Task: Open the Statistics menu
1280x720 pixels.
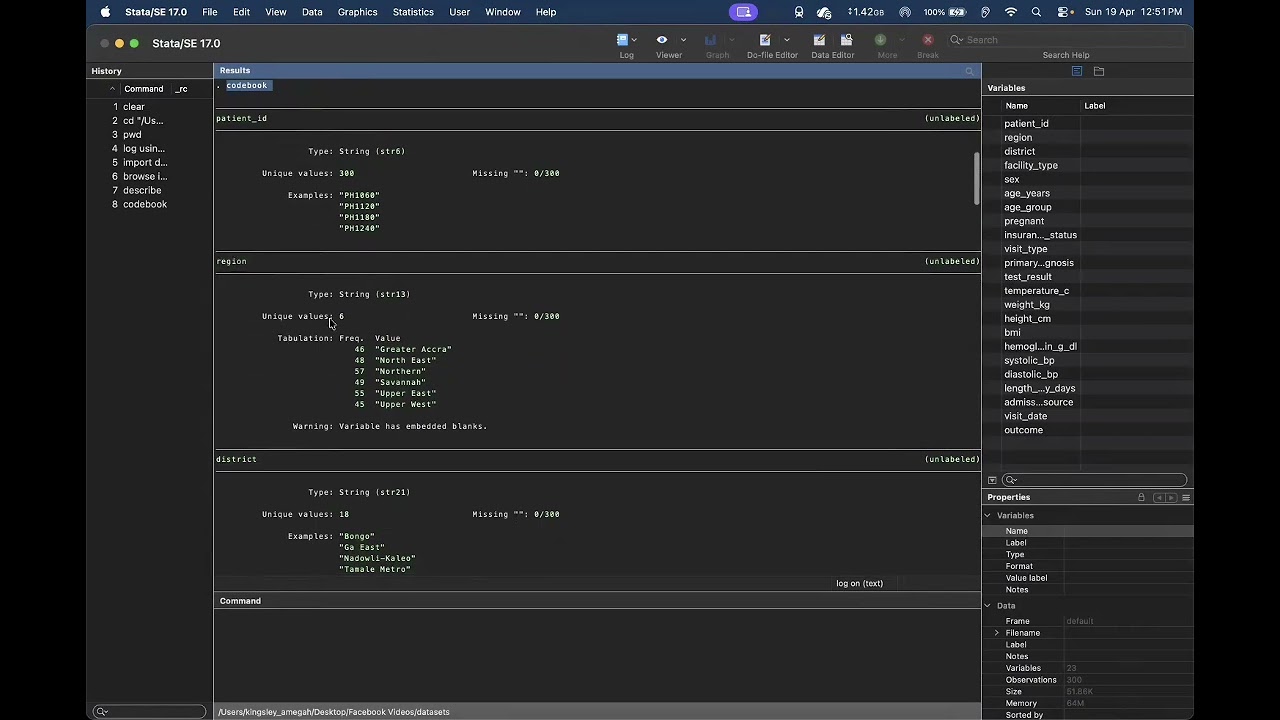Action: [413, 12]
